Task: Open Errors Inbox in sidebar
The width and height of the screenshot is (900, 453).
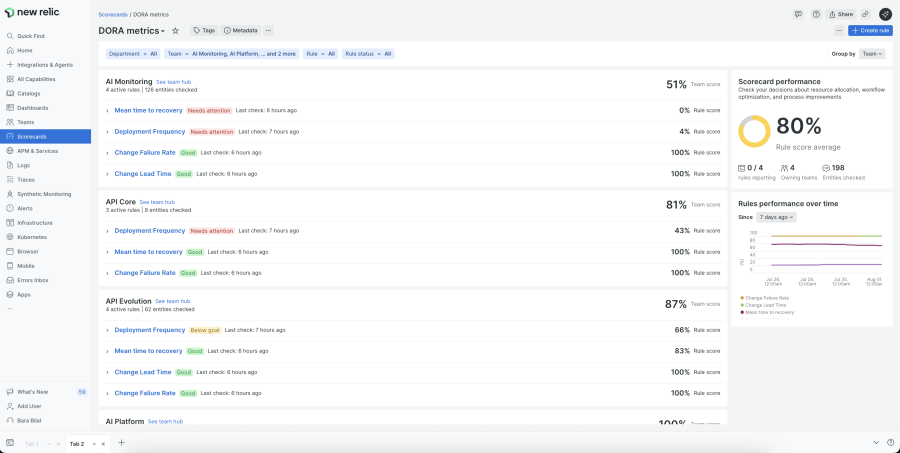Action: (45, 280)
